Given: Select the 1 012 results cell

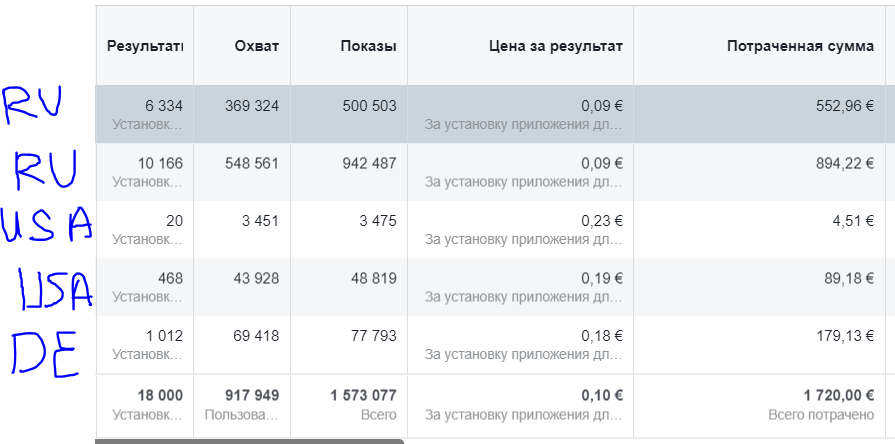Looking at the screenshot, I should click(161, 337).
